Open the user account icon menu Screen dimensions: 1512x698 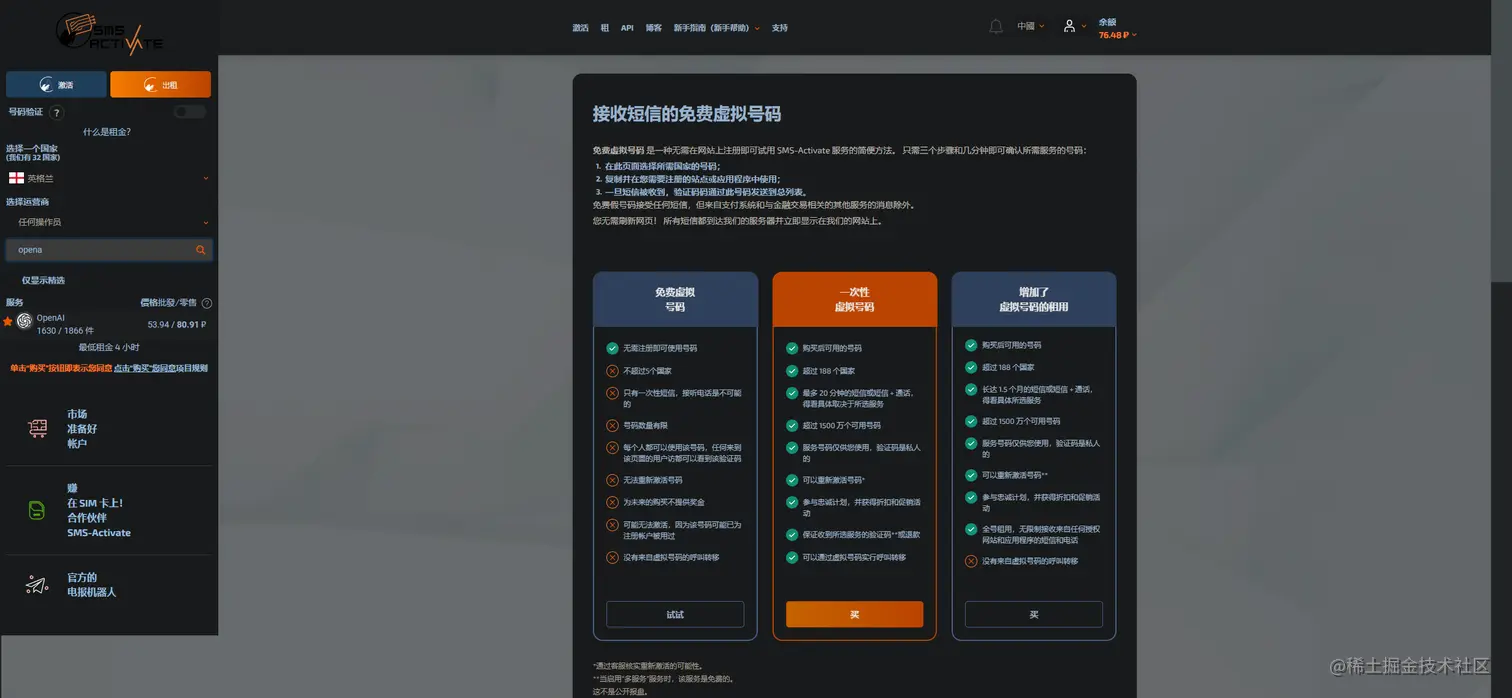(x=1069, y=27)
